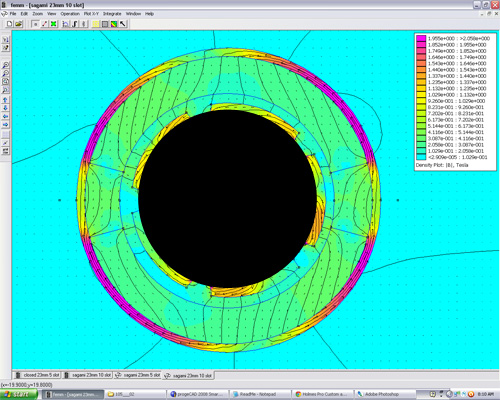Click the Windows Start button
Image resolution: width=500 pixels, height=400 pixels.
tap(18, 394)
